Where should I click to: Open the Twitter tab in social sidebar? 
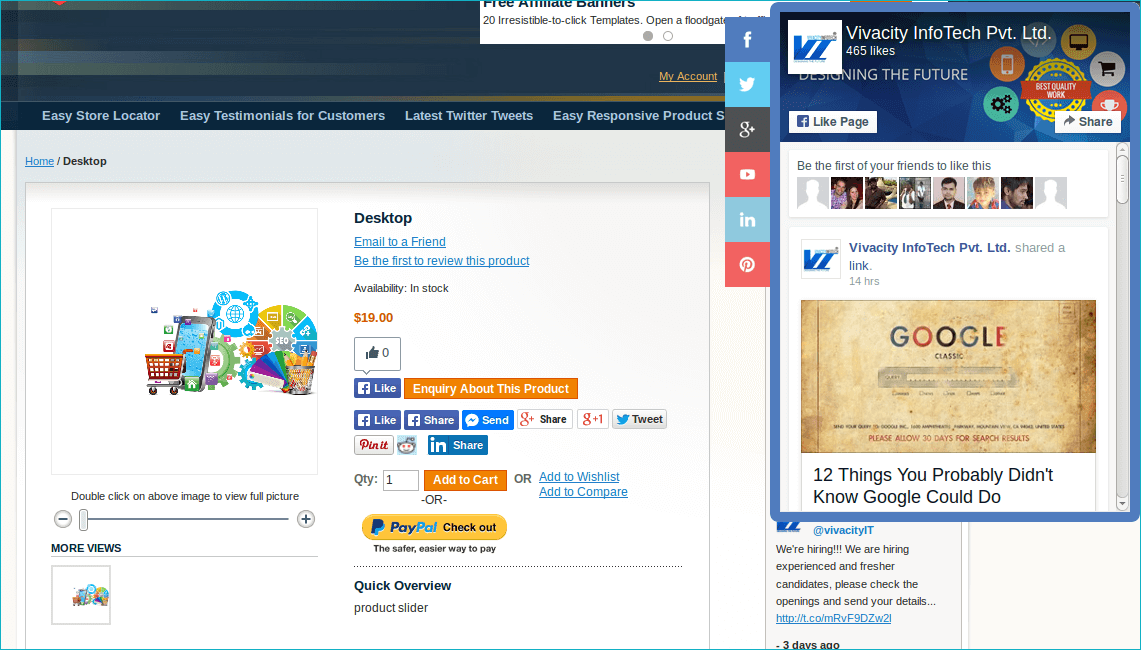pos(747,84)
